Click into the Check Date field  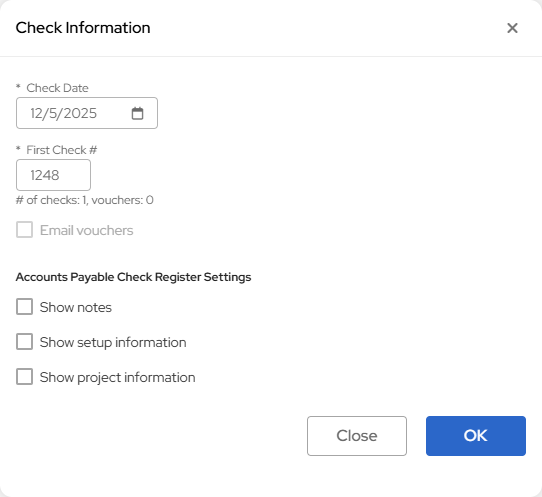point(87,113)
